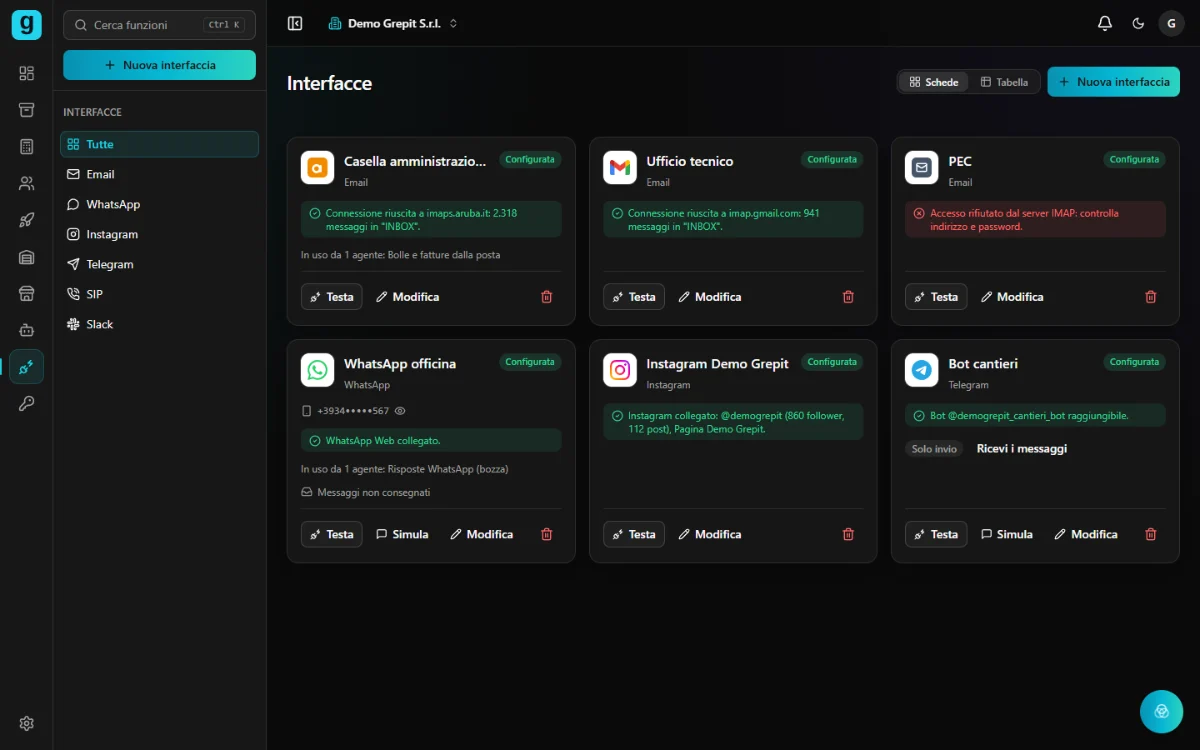Click the Gmail logo on Ufficio tecnico
Viewport: 1200px width, 750px height.
click(x=620, y=168)
